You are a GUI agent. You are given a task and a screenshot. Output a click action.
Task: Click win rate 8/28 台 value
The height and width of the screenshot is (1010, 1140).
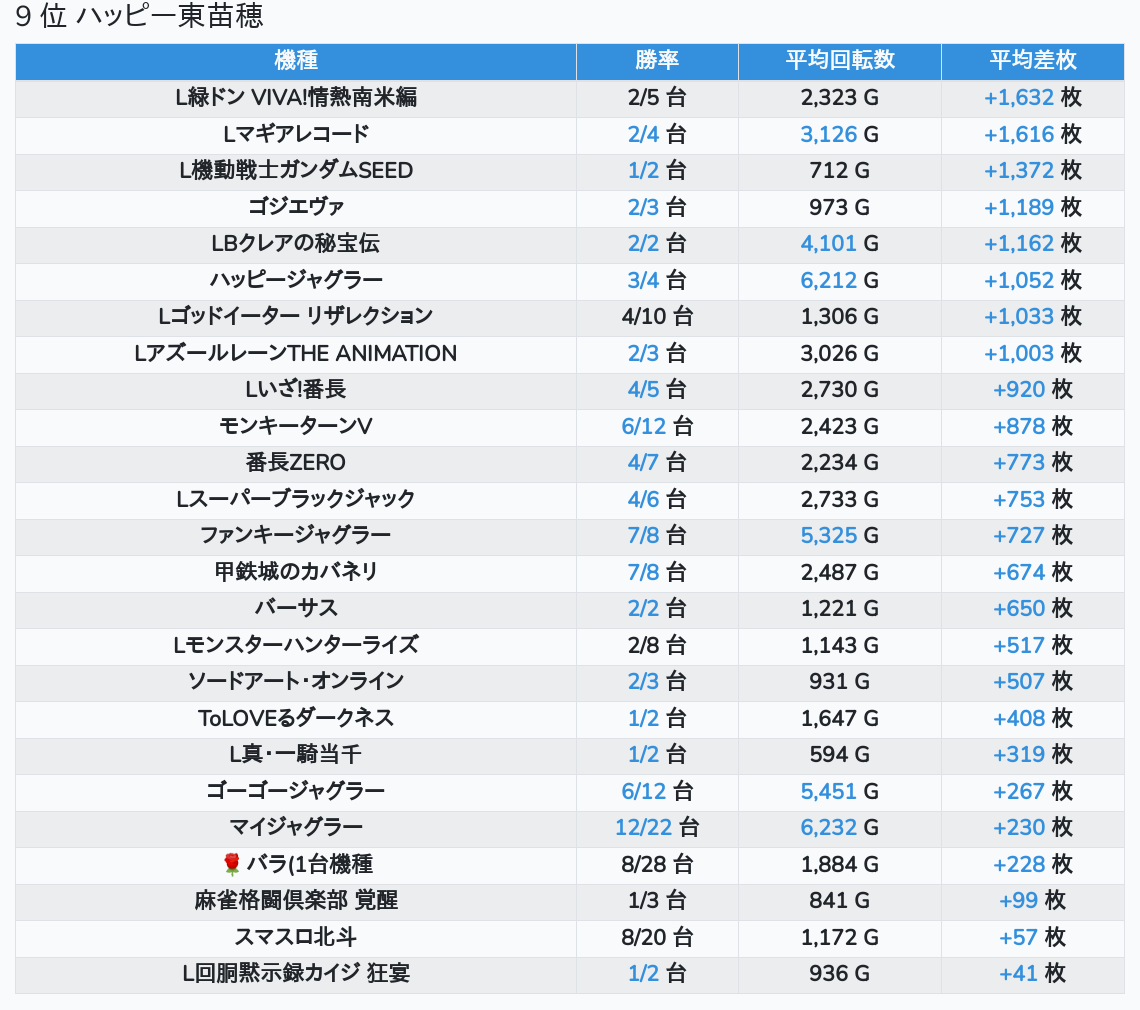coord(657,864)
